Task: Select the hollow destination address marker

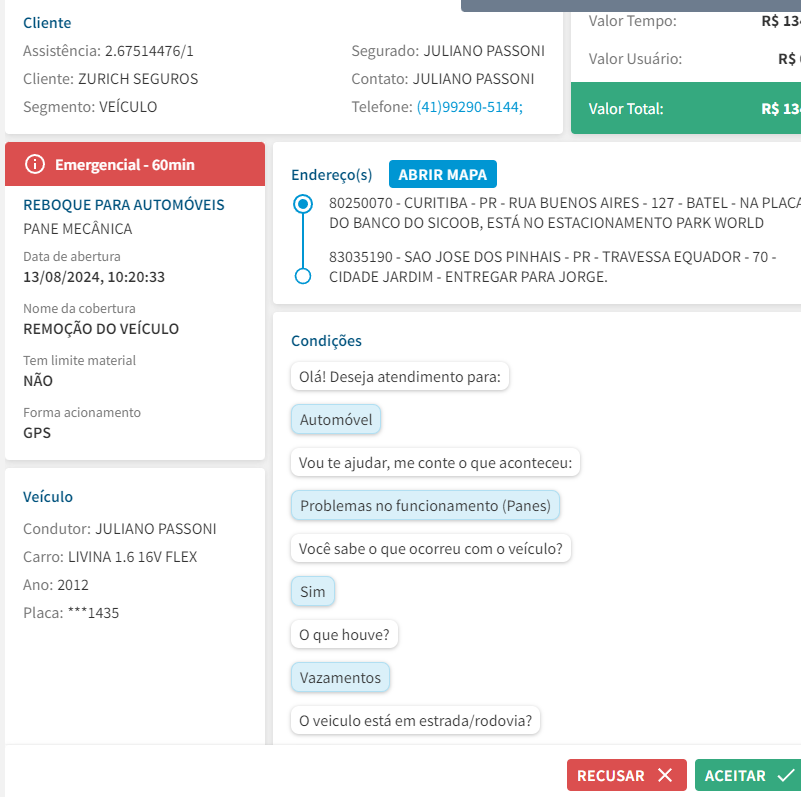Action: (x=303, y=276)
